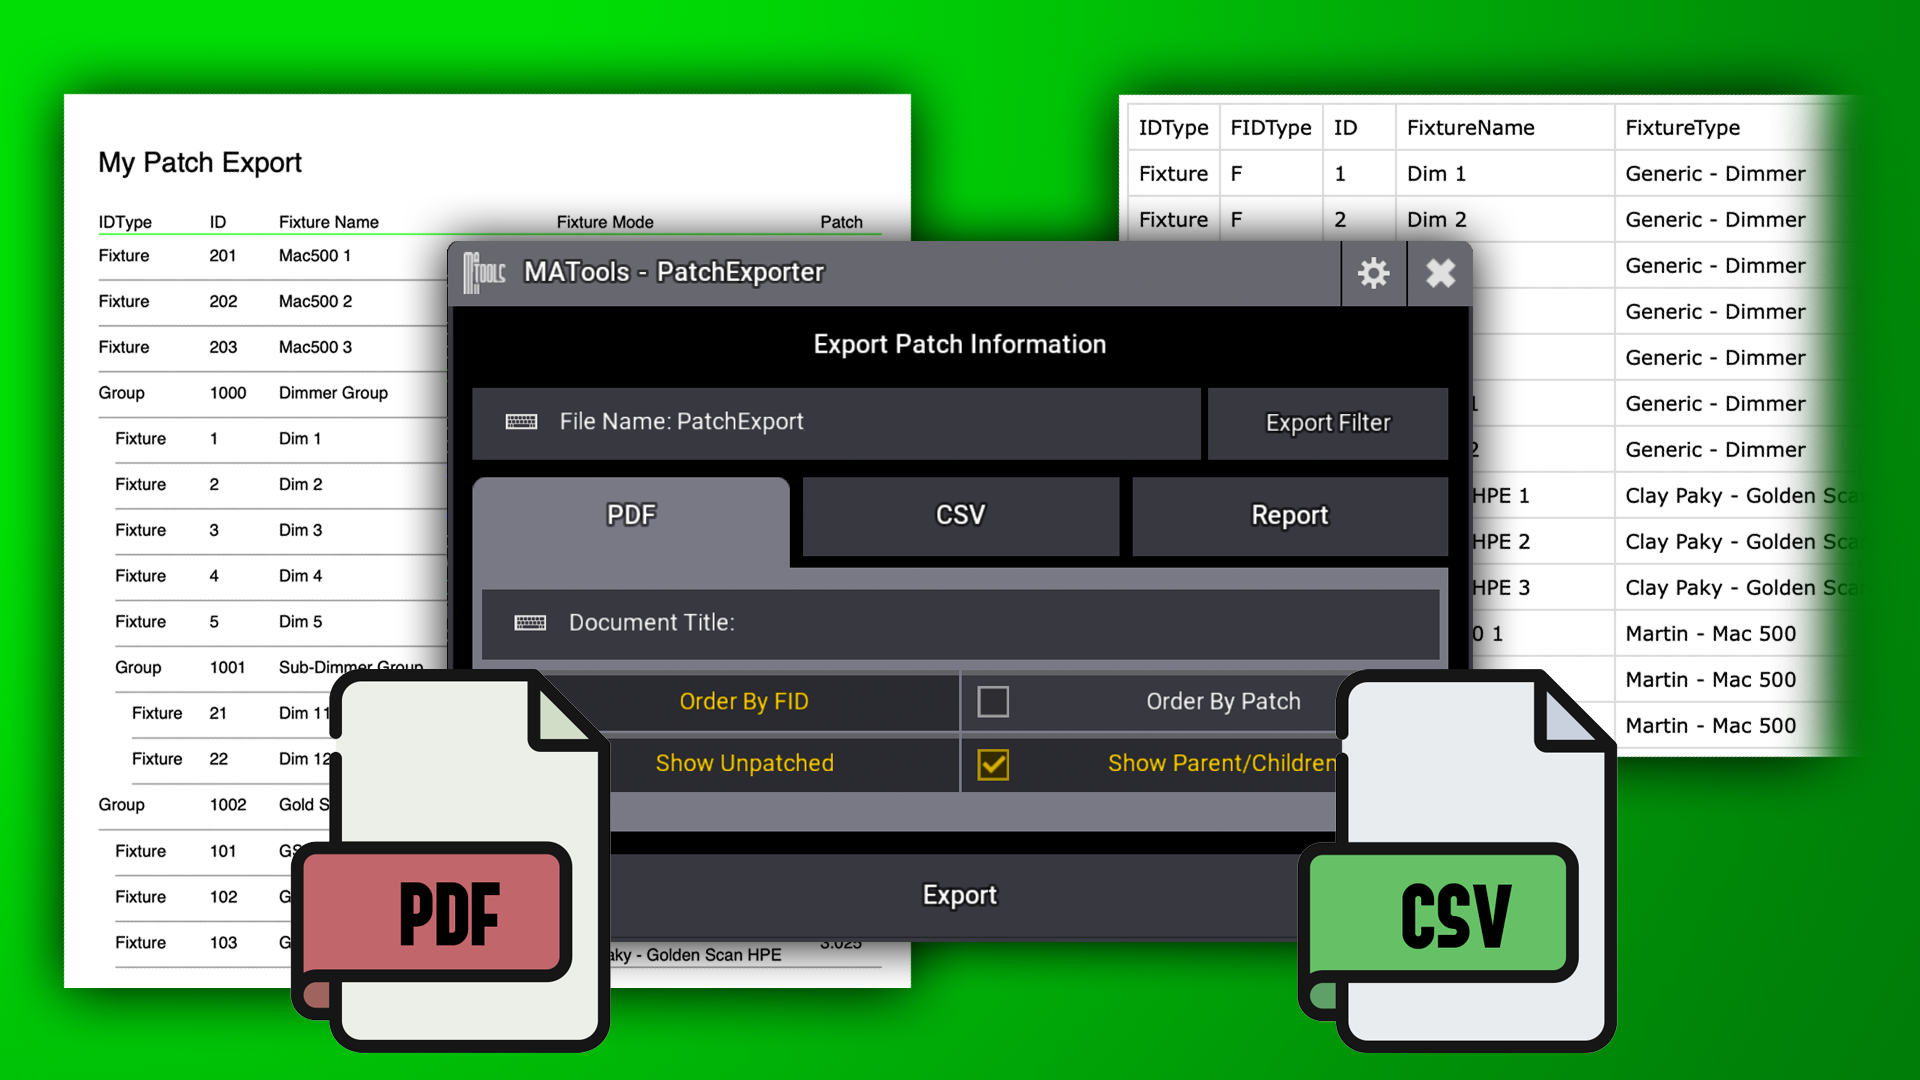Toggle Order By FID option
Viewport: 1920px width, 1080px height.
(744, 702)
